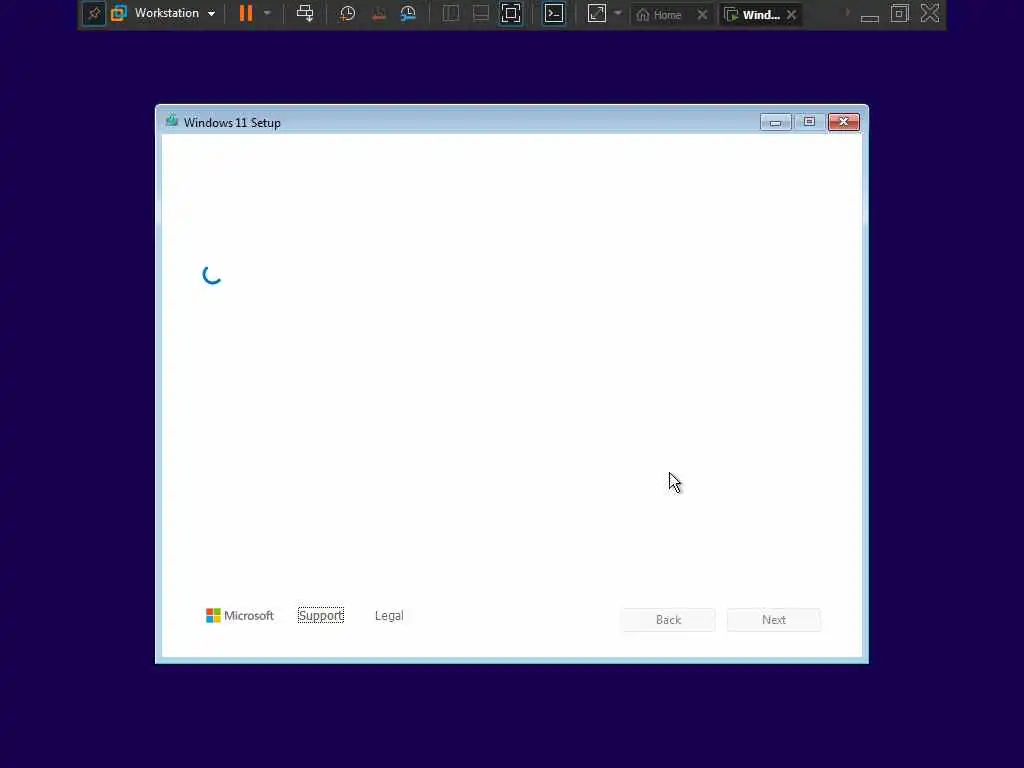Close the Home tab
This screenshot has width=1024, height=768.
(702, 14)
